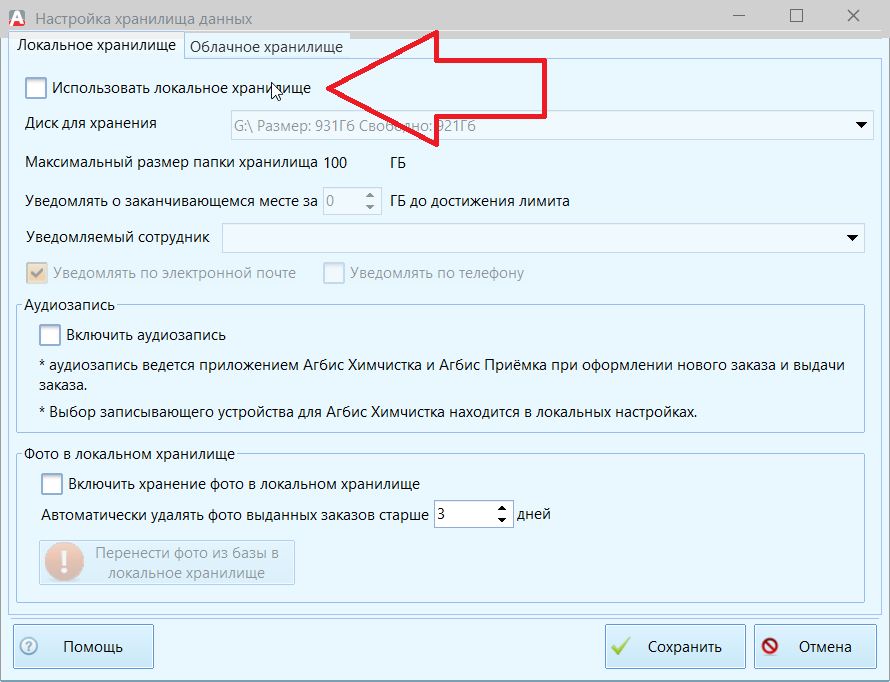This screenshot has width=890, height=682.
Task: Toggle Уведомлять по телефону checkbox
Action: (x=334, y=273)
